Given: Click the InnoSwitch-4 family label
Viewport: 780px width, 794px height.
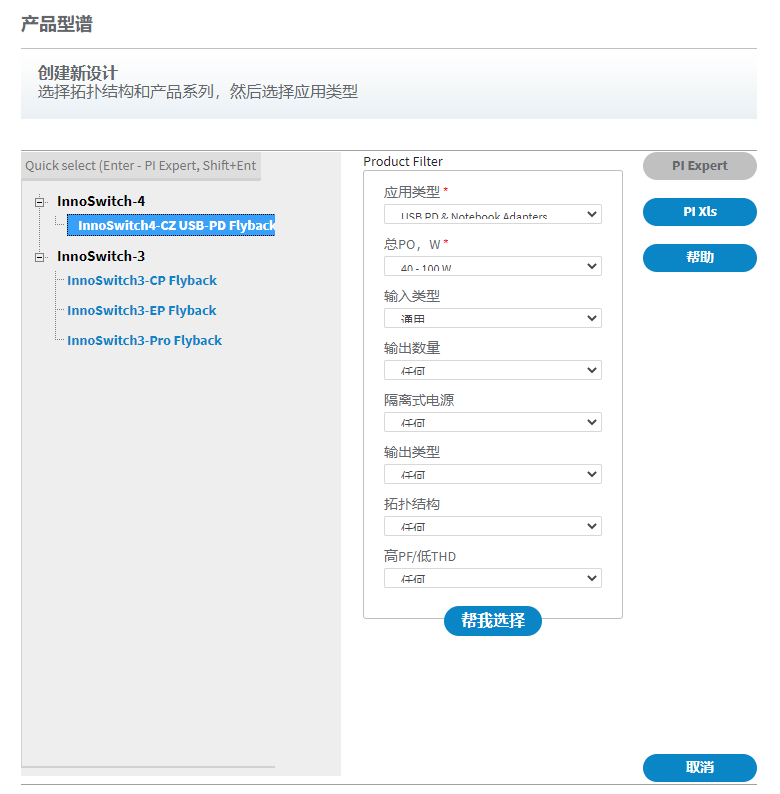Looking at the screenshot, I should (101, 202).
